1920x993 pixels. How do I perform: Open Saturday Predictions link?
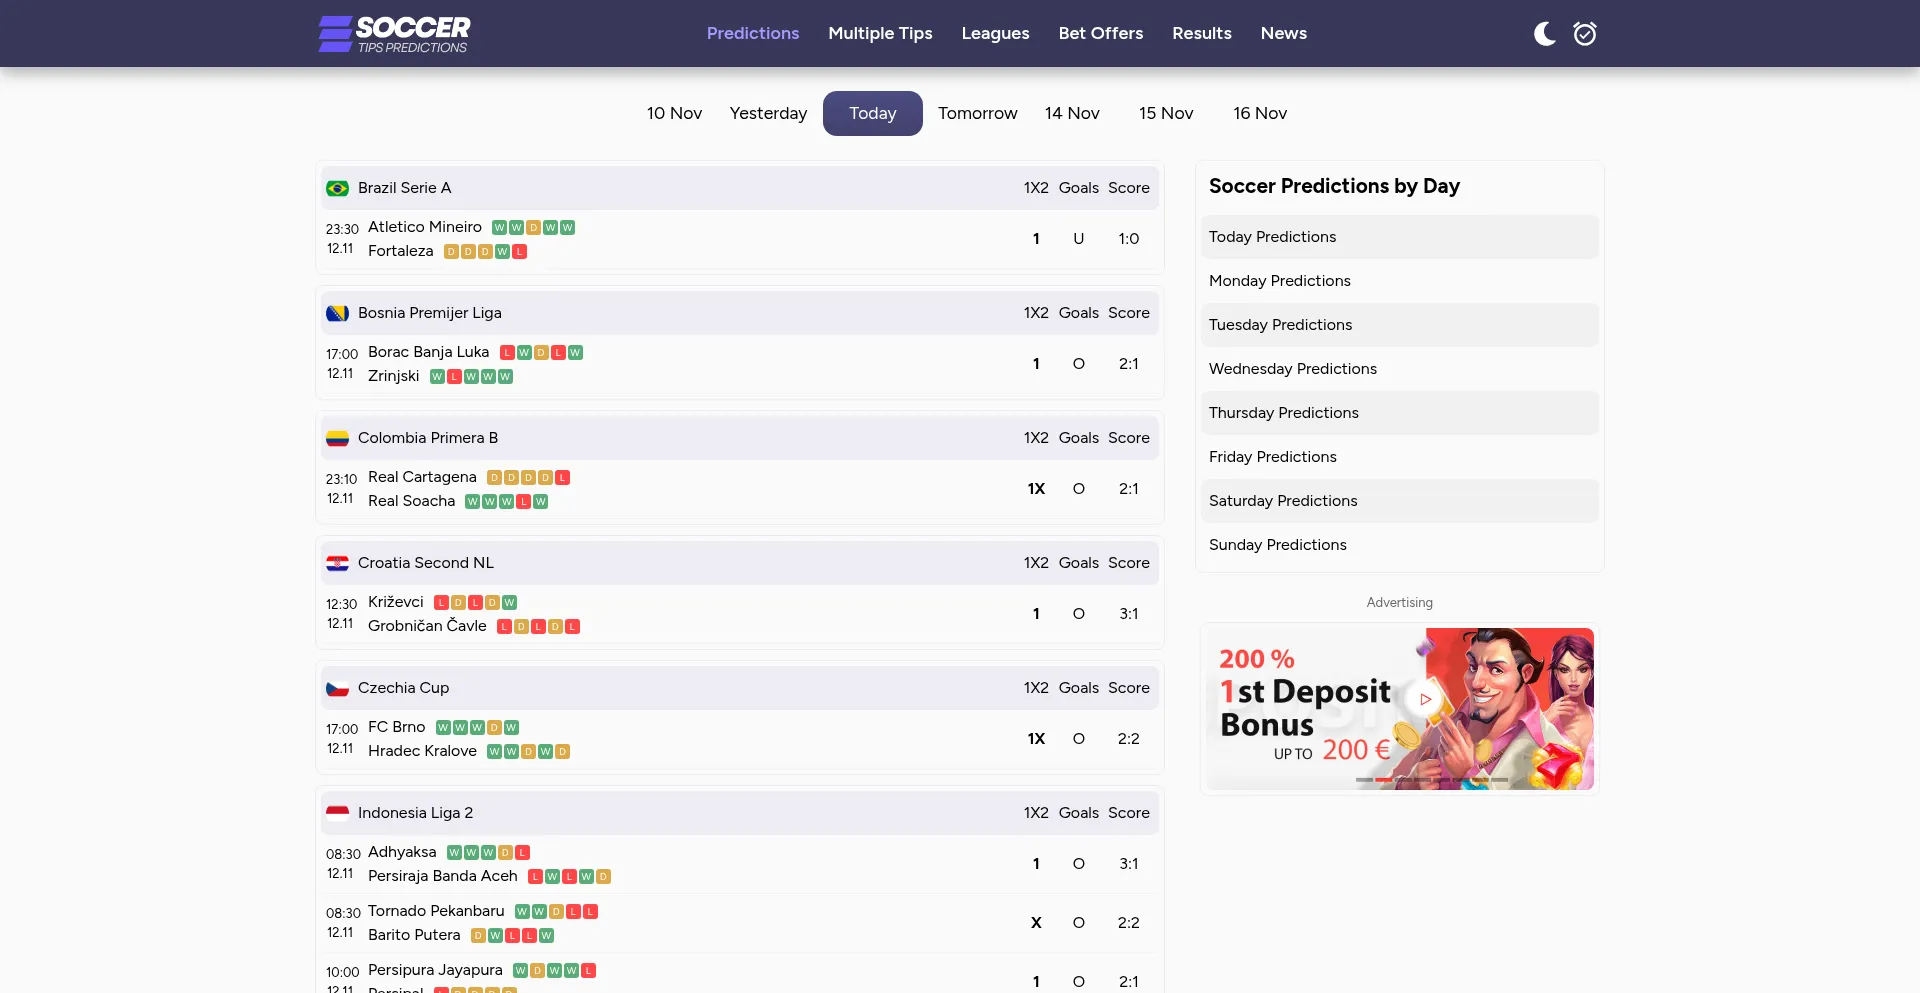[x=1283, y=501]
